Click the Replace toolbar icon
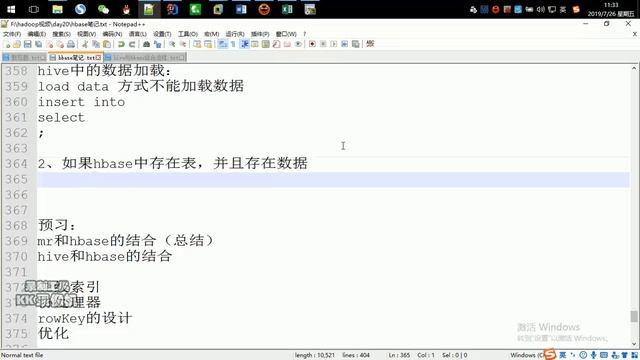This screenshot has height=360, width=640. (x=158, y=44)
